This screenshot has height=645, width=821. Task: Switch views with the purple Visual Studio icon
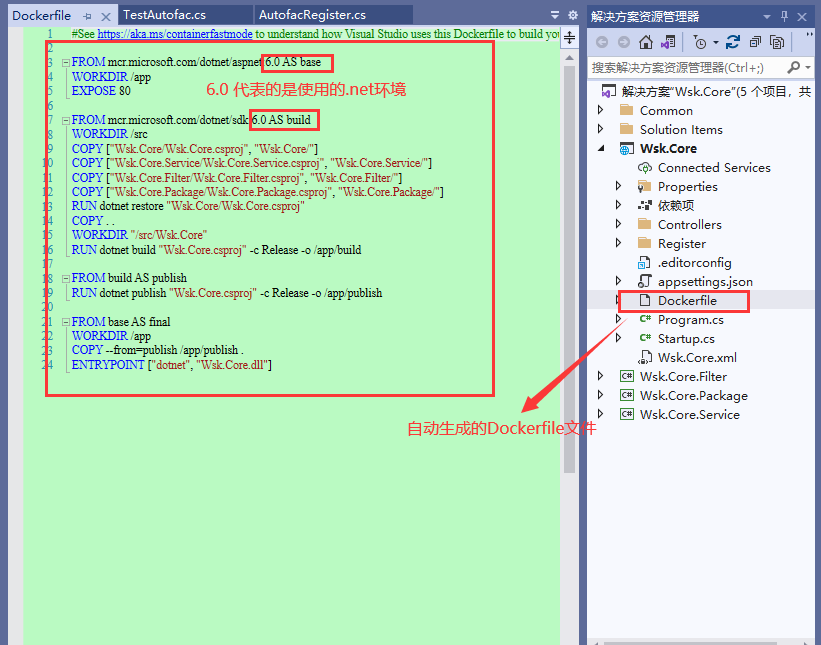pos(668,42)
